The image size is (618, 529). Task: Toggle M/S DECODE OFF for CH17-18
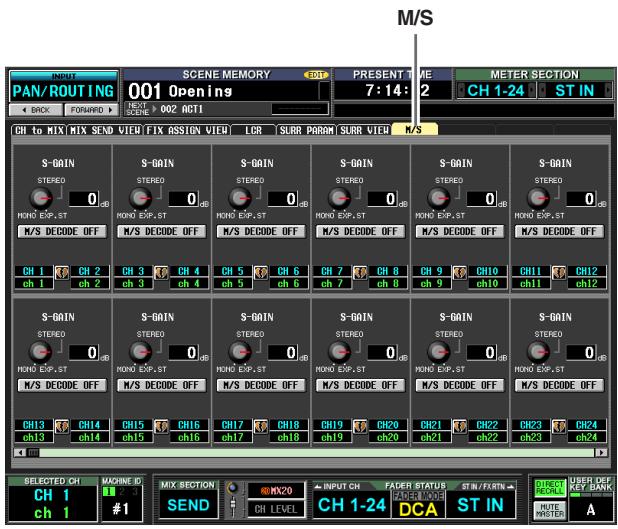[x=261, y=385]
